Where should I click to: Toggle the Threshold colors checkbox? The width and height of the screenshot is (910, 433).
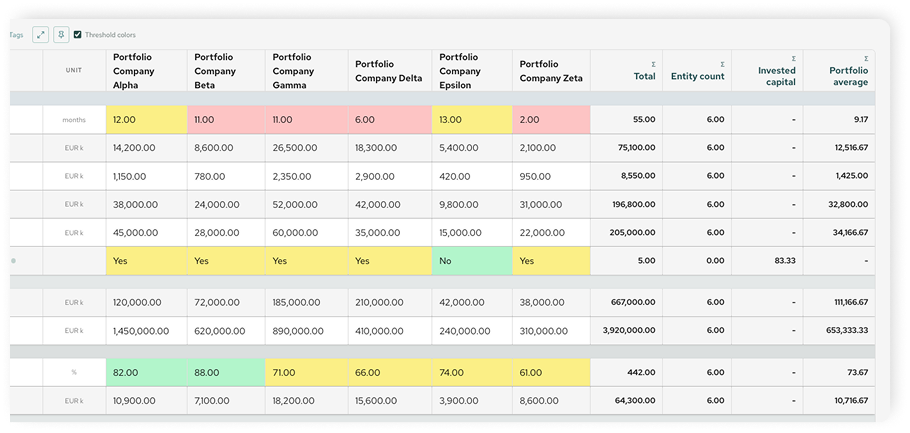pos(78,35)
